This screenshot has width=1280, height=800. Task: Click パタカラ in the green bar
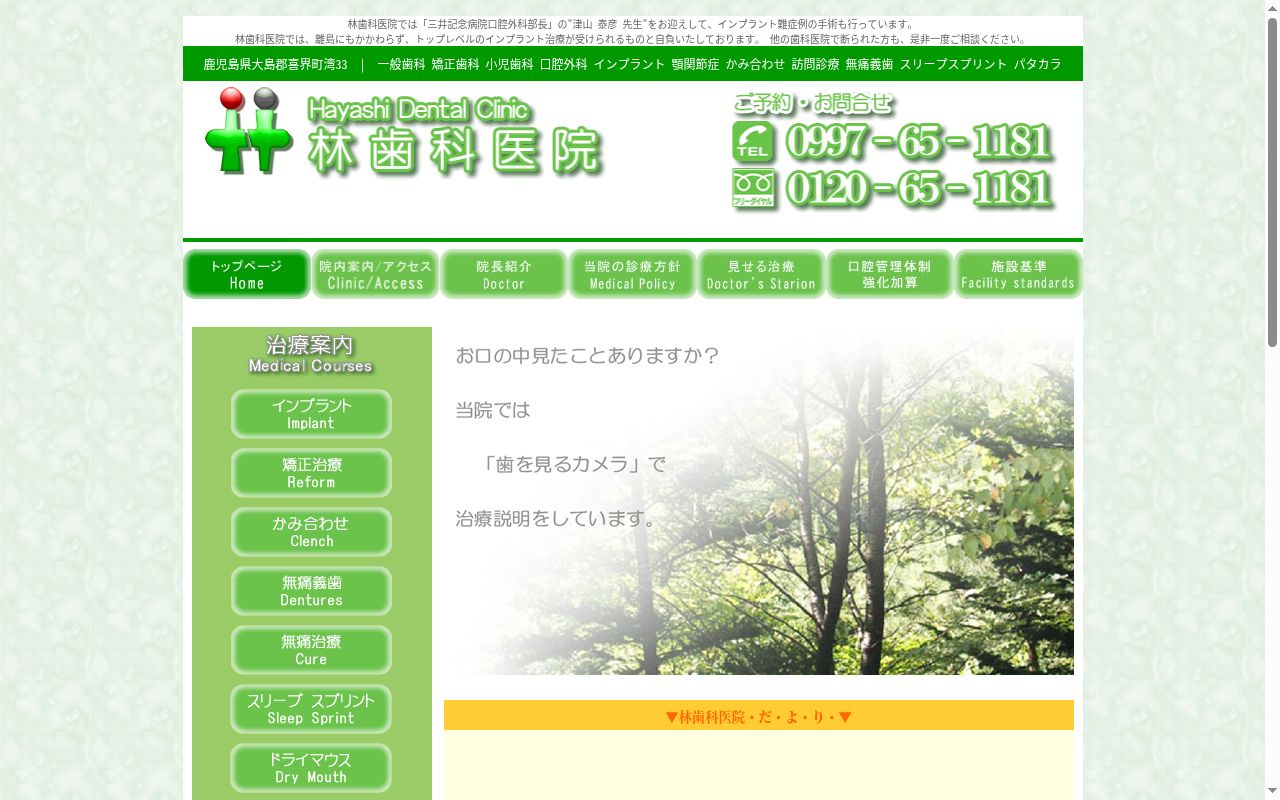tap(1037, 64)
